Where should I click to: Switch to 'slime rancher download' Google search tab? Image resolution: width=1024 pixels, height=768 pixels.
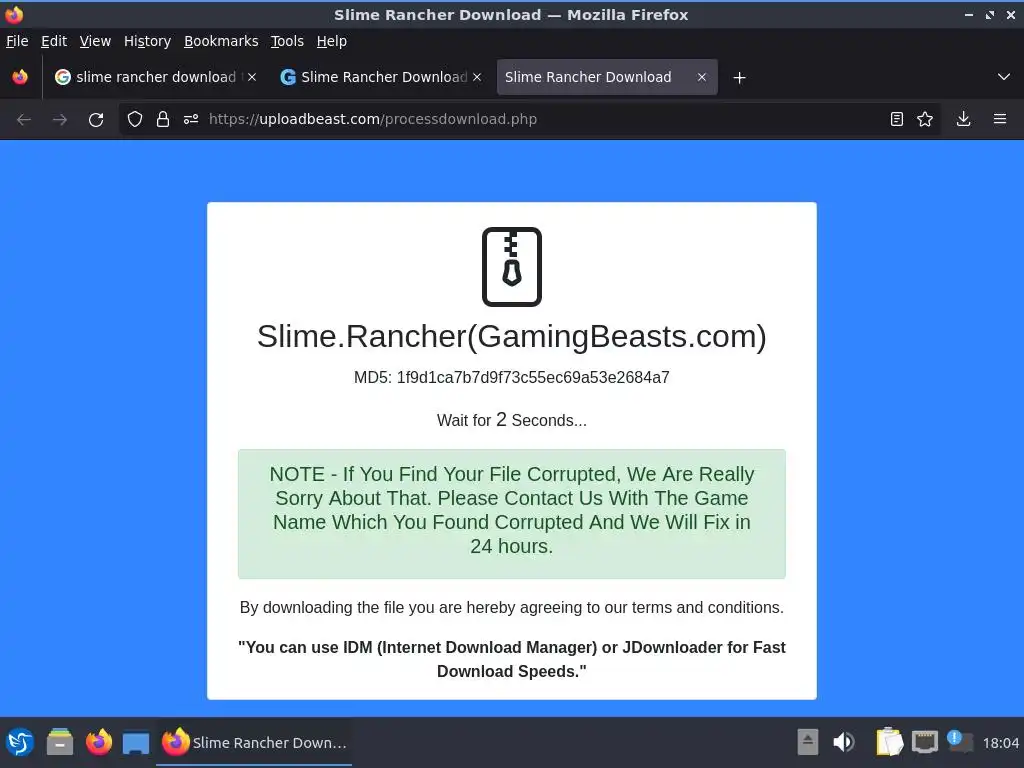pyautogui.click(x=155, y=77)
